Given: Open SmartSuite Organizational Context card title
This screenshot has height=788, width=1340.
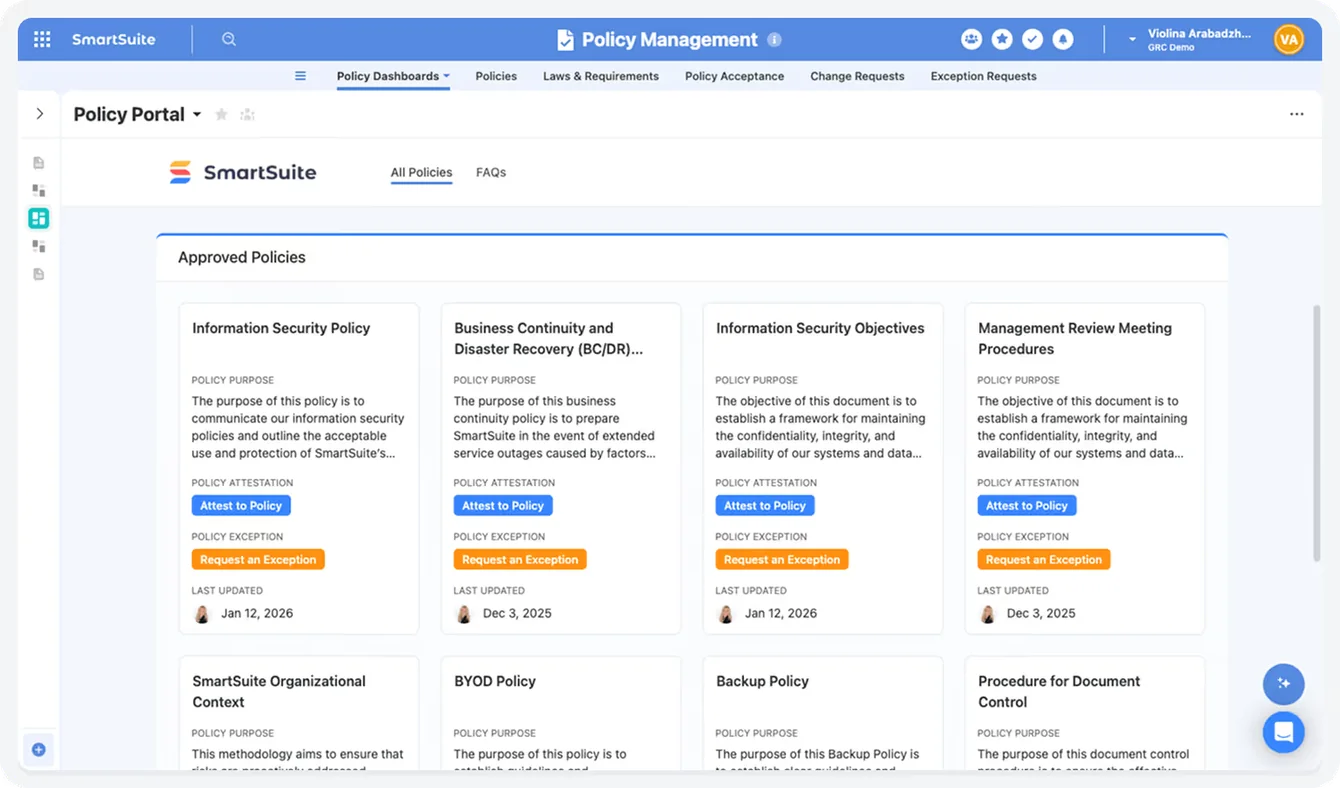Looking at the screenshot, I should (x=279, y=691).
